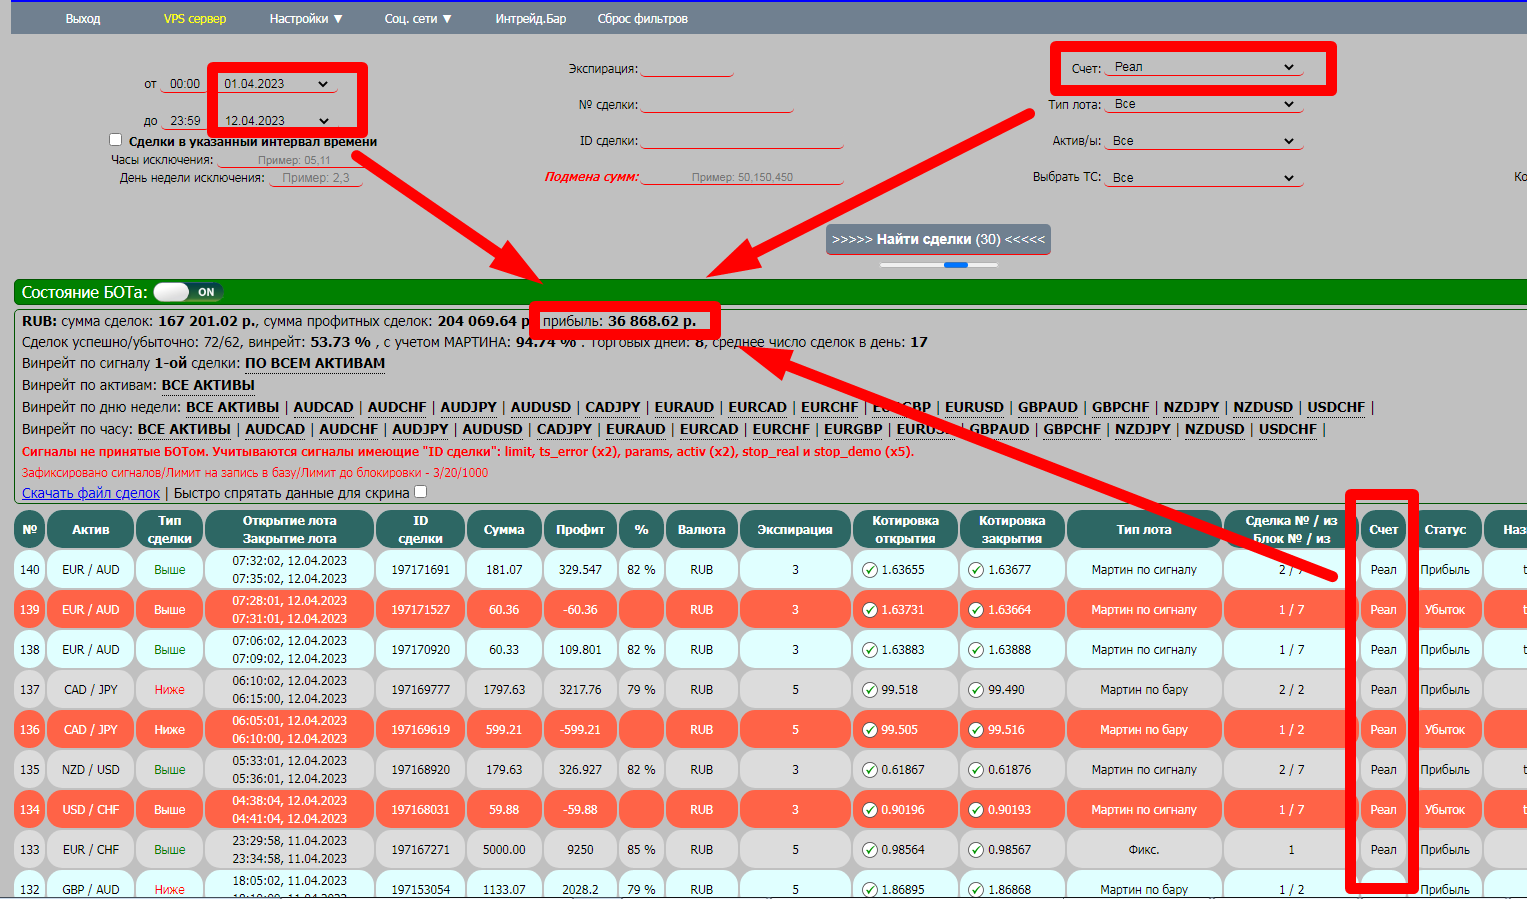1527x899 pixels.
Task: Select 'AUDCAD' in the weekday winrate row
Action: pyautogui.click(x=323, y=407)
